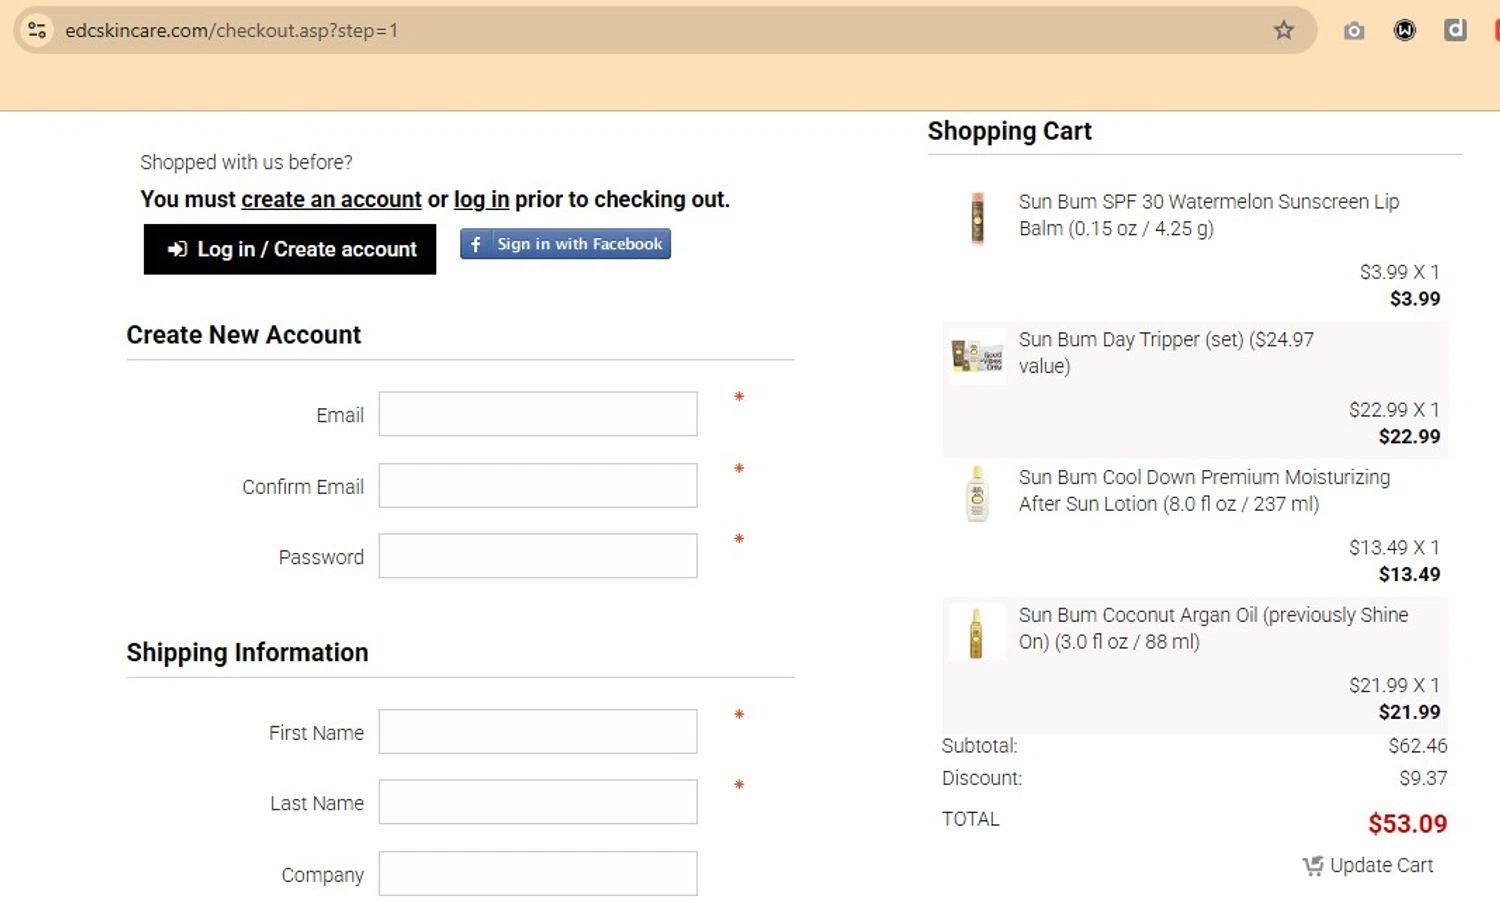The image size is (1500, 904).
Task: Focus the Last Name field
Action: tap(538, 802)
